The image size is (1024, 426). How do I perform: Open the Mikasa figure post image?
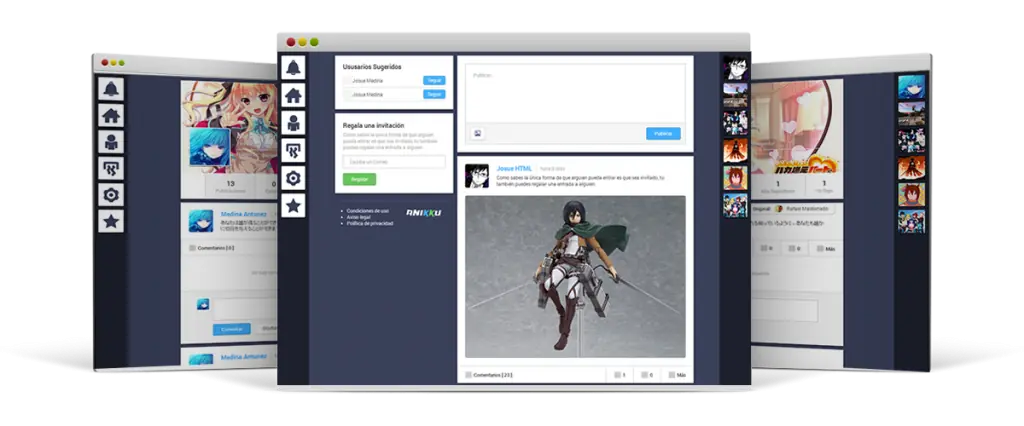pyautogui.click(x=575, y=277)
